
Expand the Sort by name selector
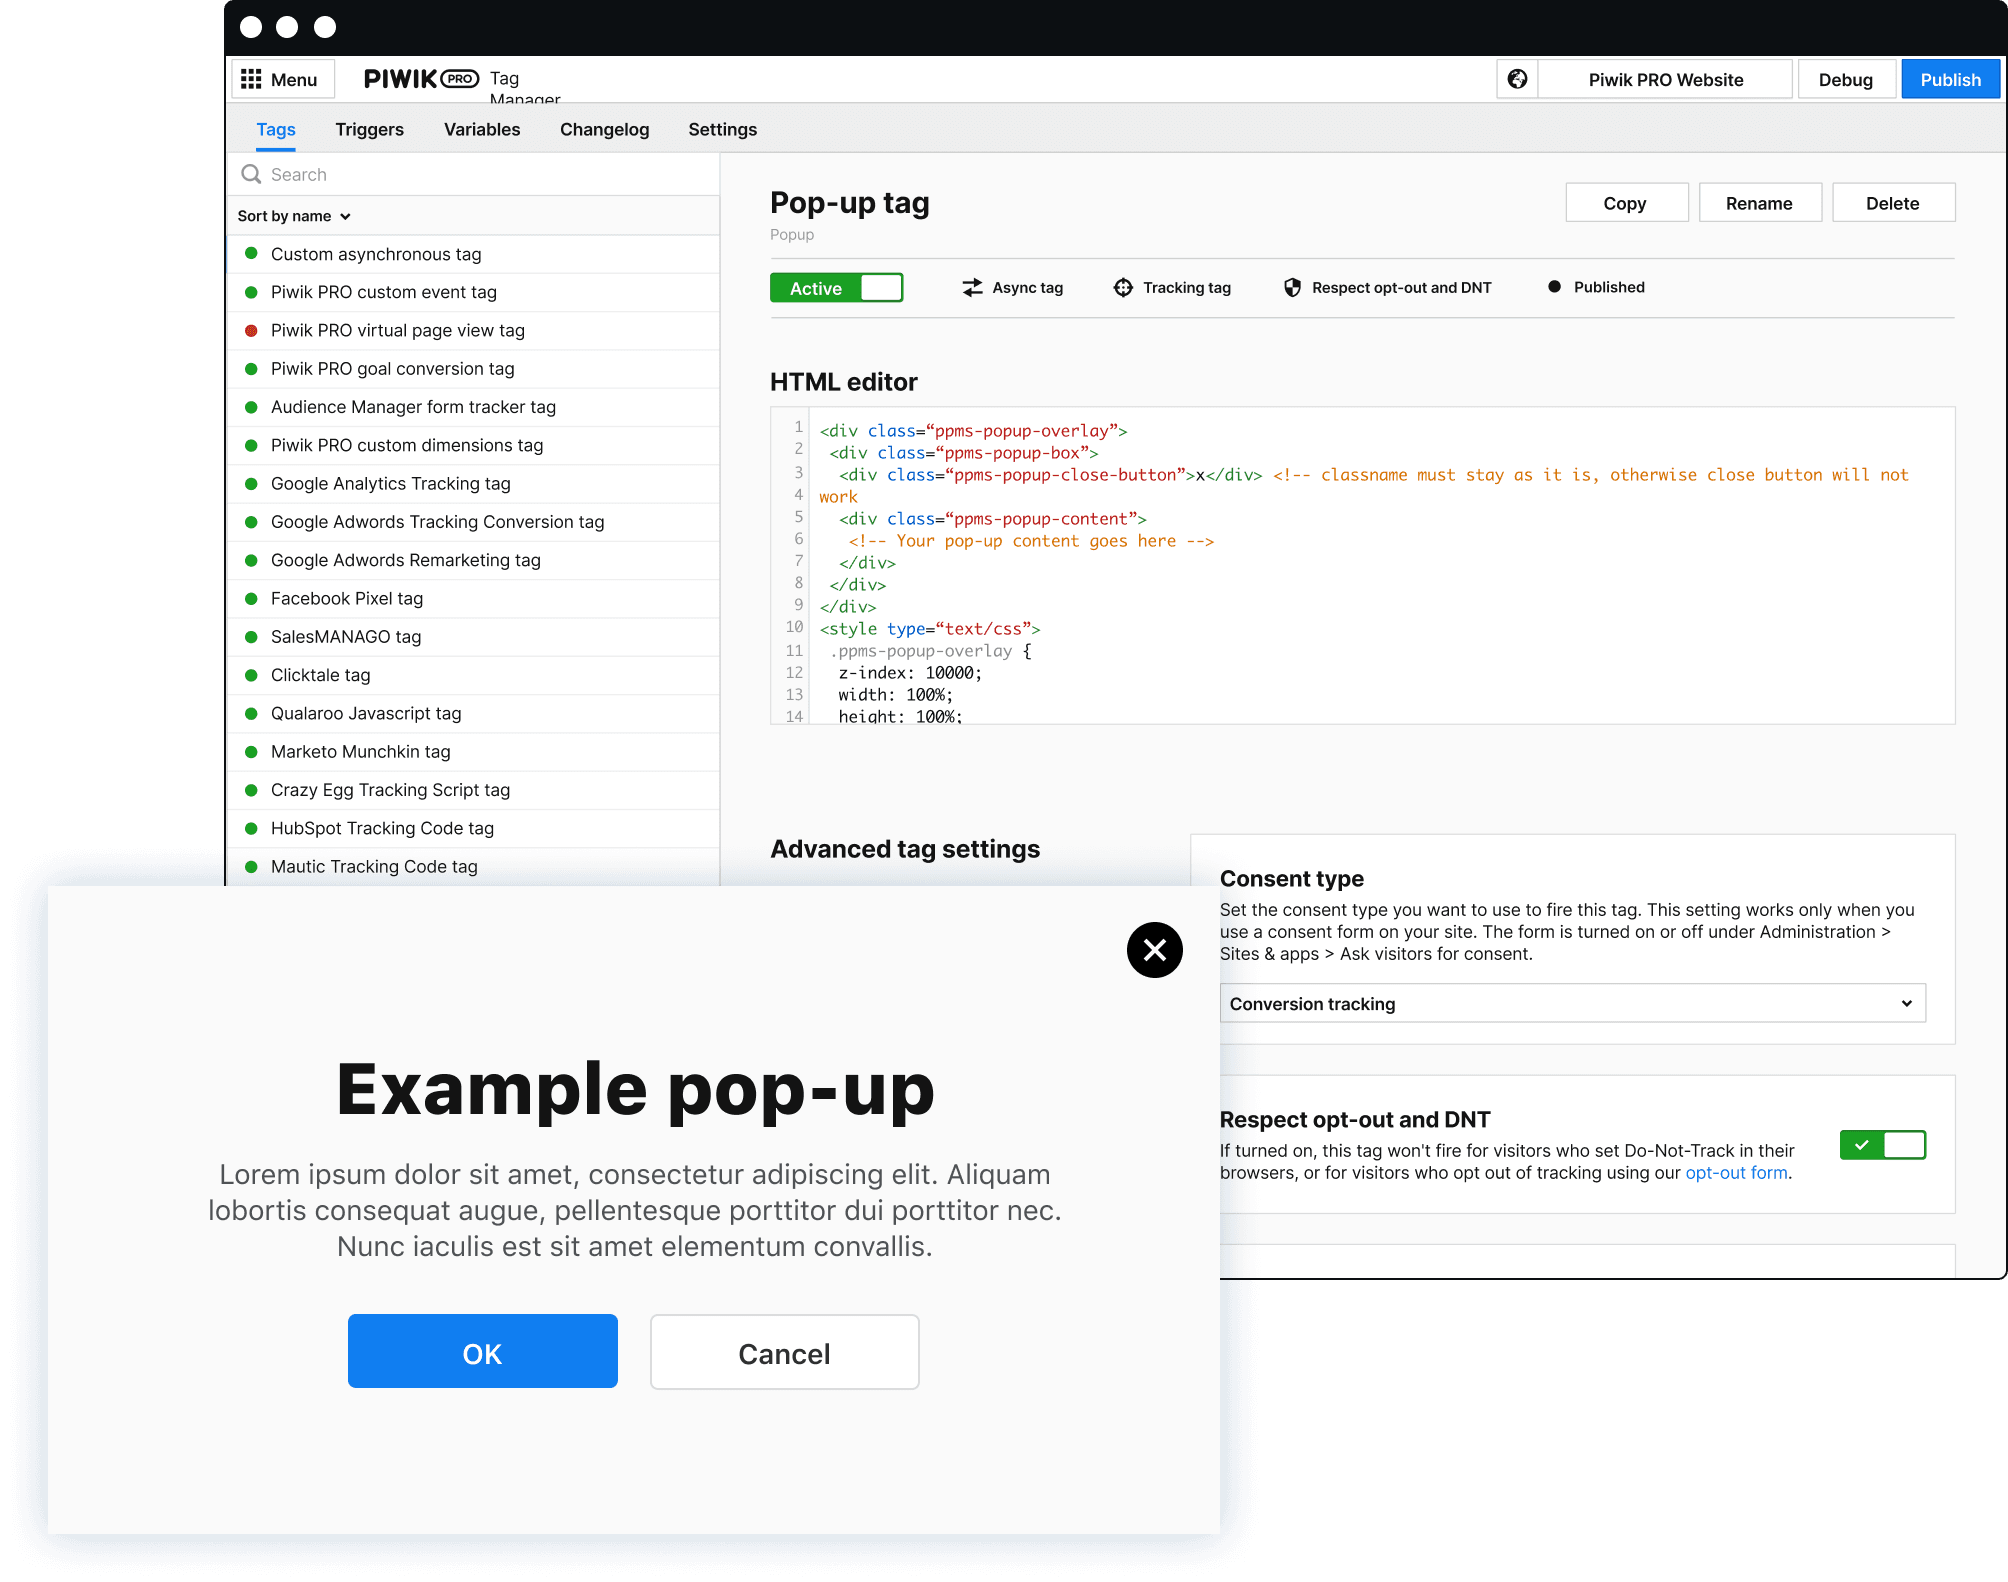(293, 216)
